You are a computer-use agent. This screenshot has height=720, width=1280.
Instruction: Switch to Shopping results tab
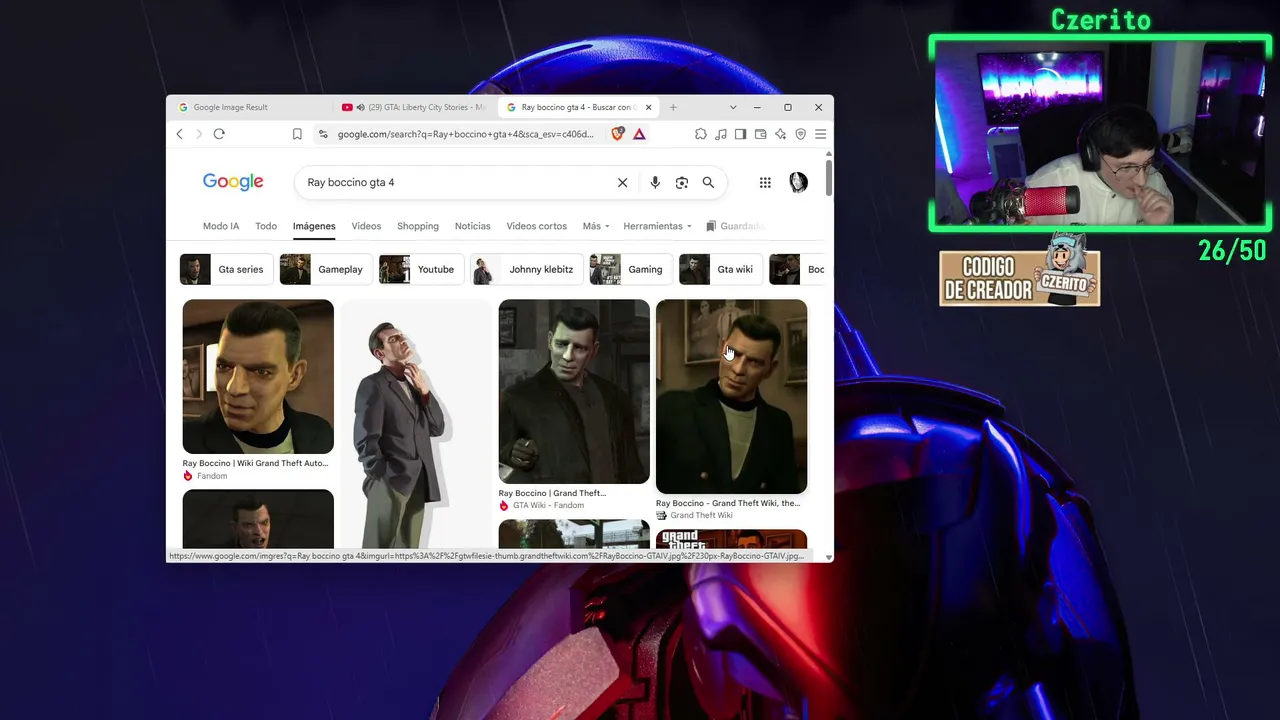(x=418, y=226)
